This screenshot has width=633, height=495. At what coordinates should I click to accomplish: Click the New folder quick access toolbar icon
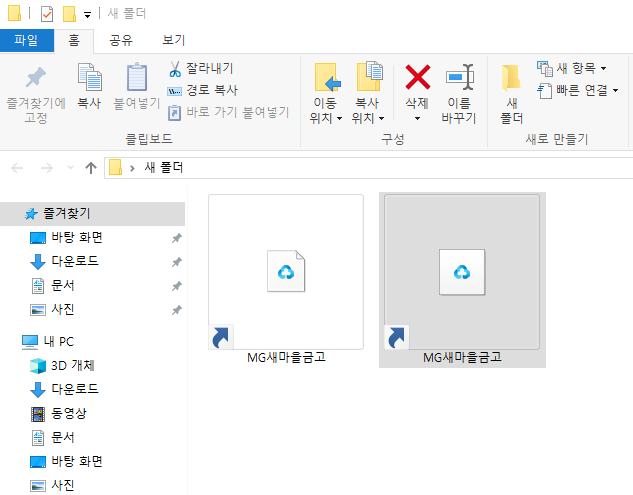tap(69, 14)
